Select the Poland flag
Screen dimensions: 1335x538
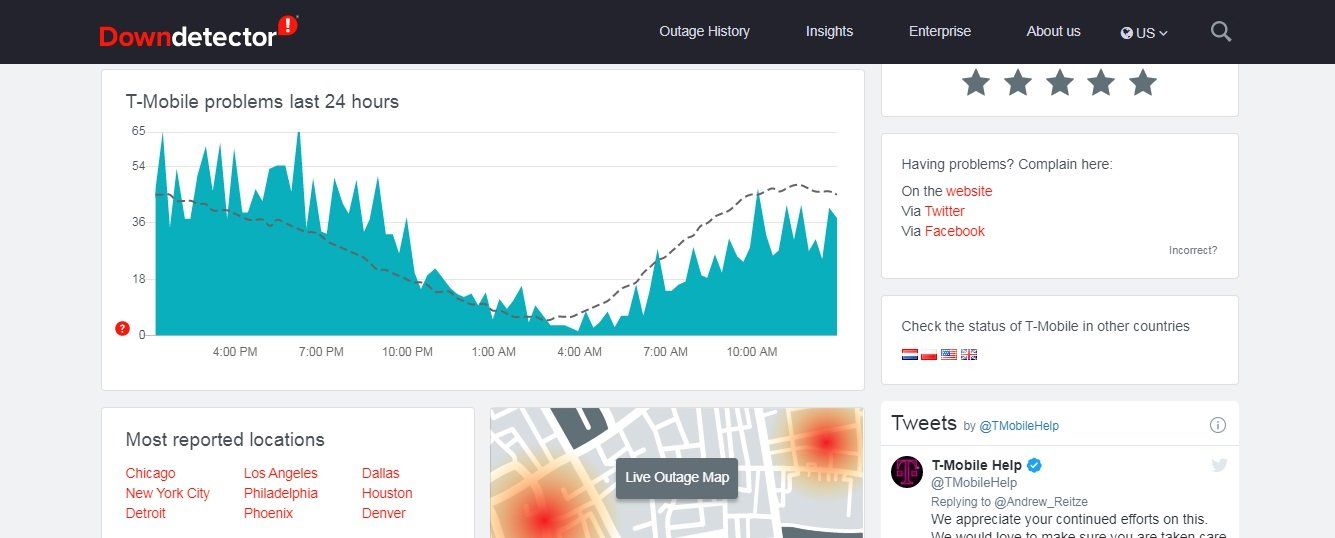(929, 354)
